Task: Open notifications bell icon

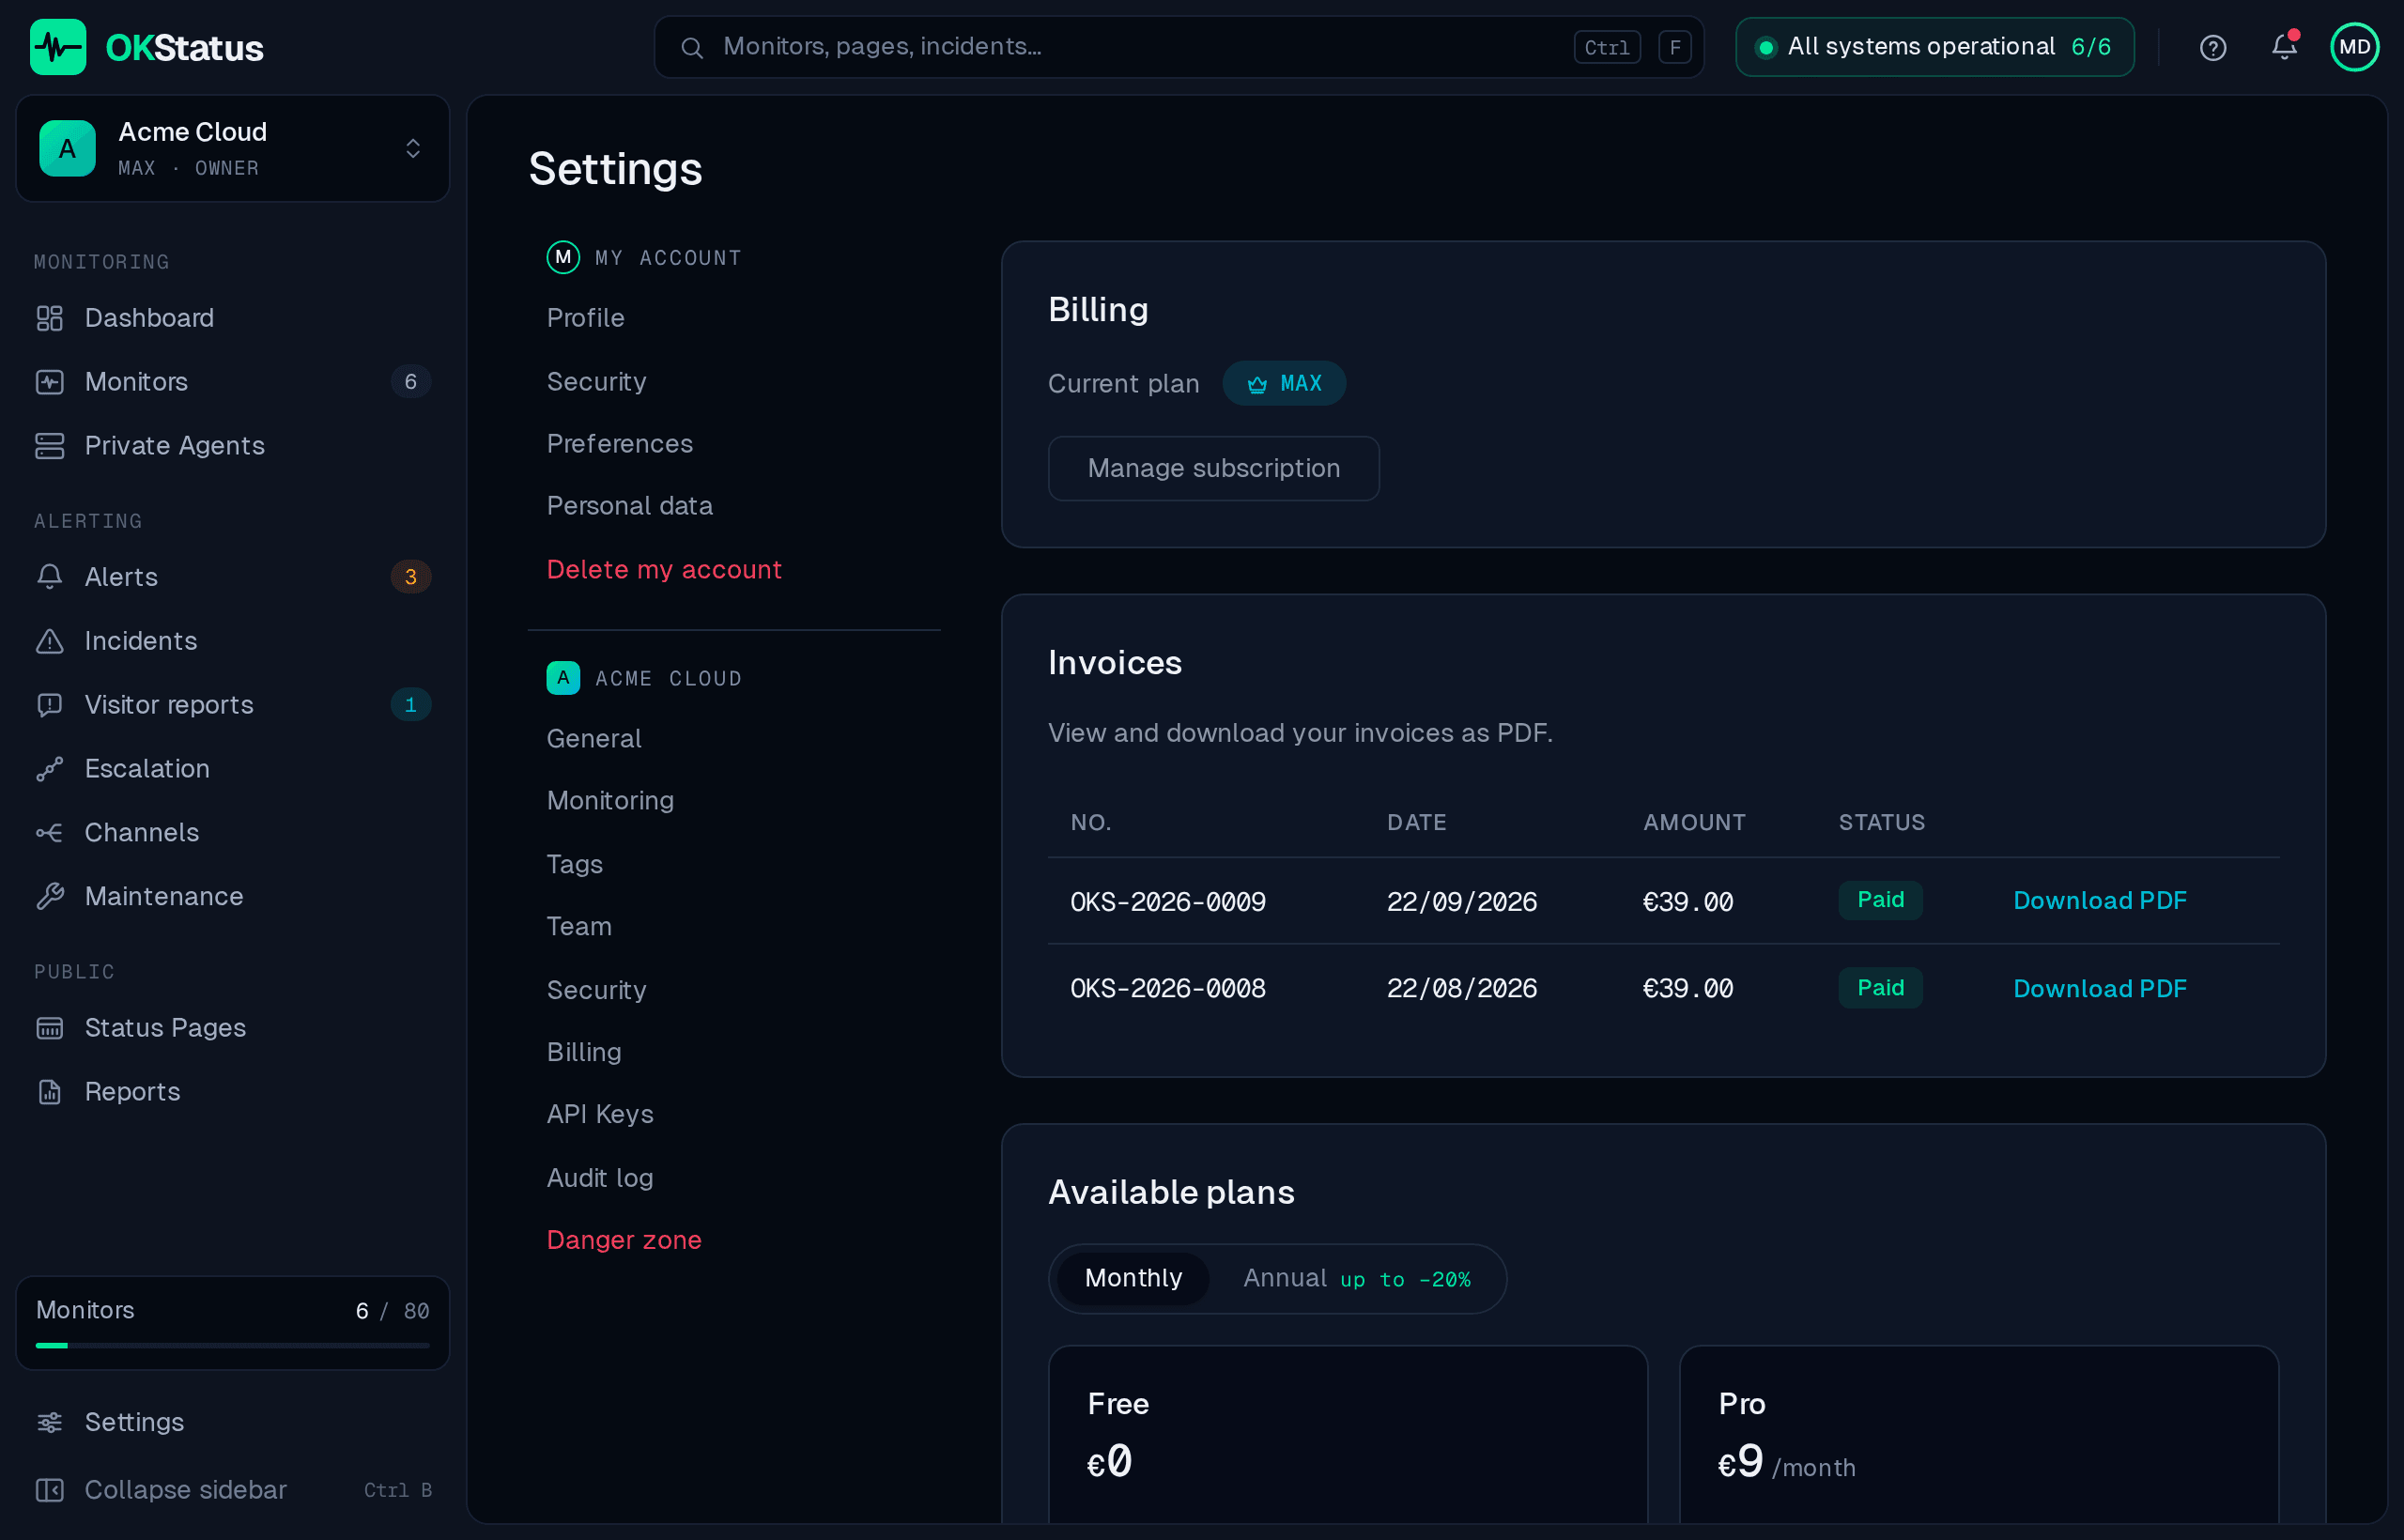Action: pyautogui.click(x=2284, y=46)
